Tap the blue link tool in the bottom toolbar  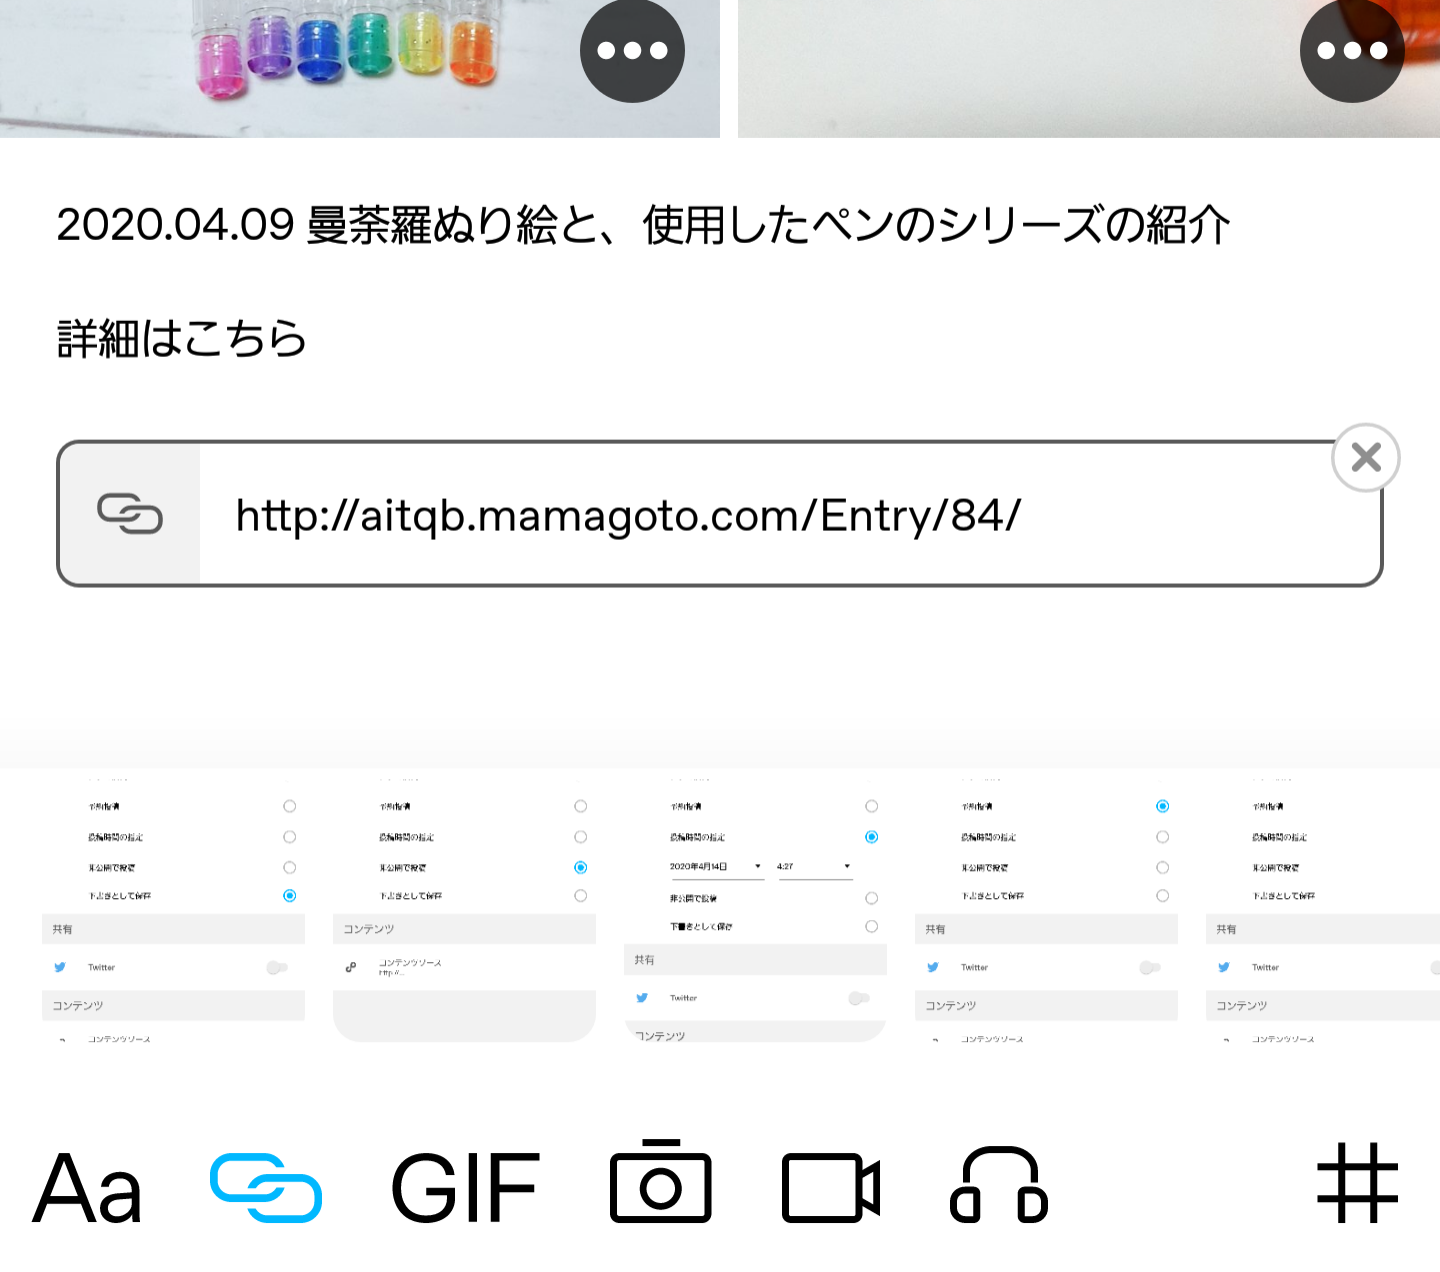pos(266,1188)
